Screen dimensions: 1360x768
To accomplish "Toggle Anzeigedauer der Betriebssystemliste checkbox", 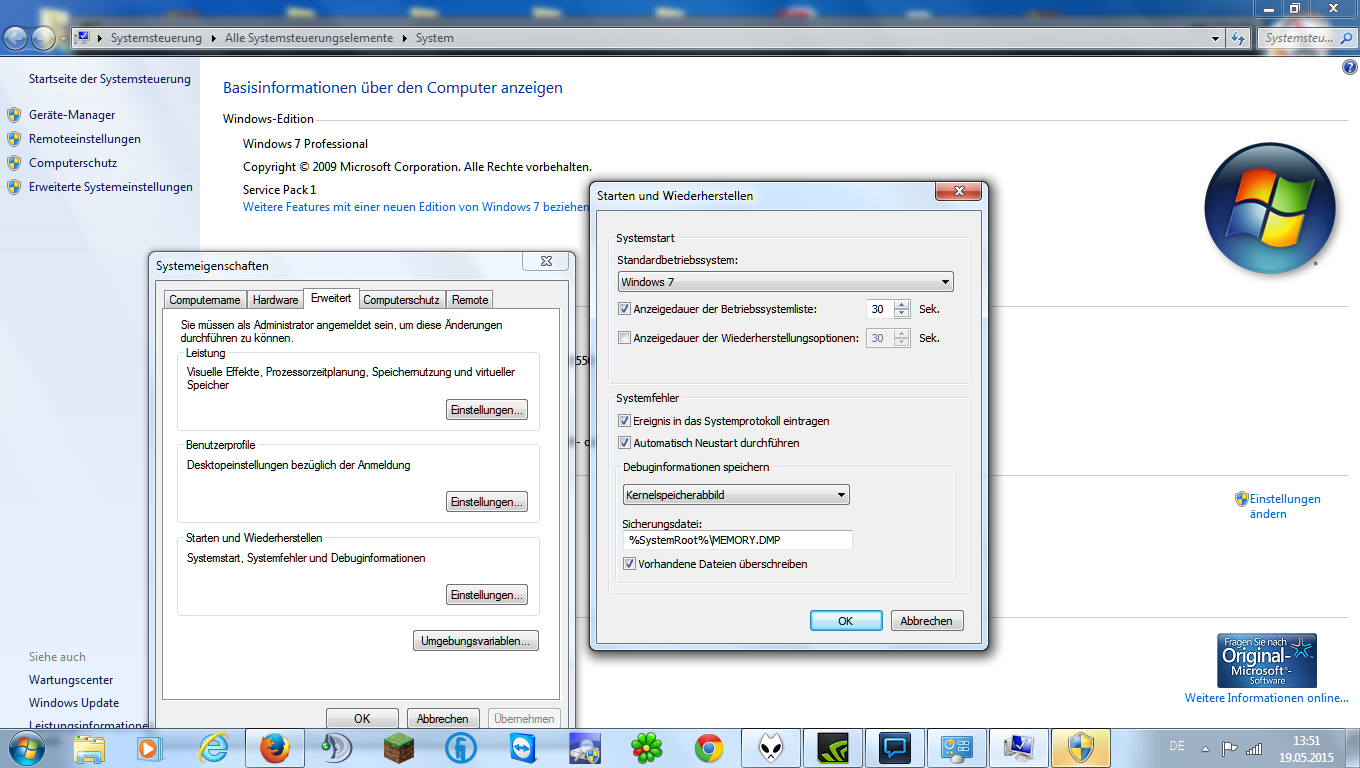I will pyautogui.click(x=625, y=309).
